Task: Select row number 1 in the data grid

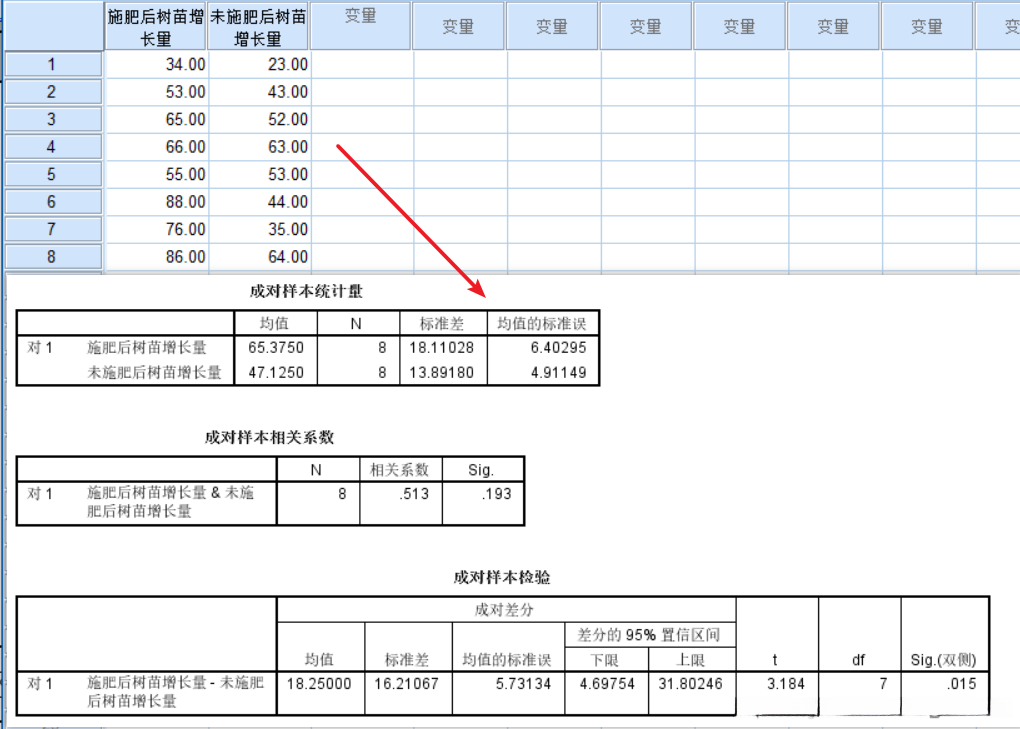Action: coord(52,63)
